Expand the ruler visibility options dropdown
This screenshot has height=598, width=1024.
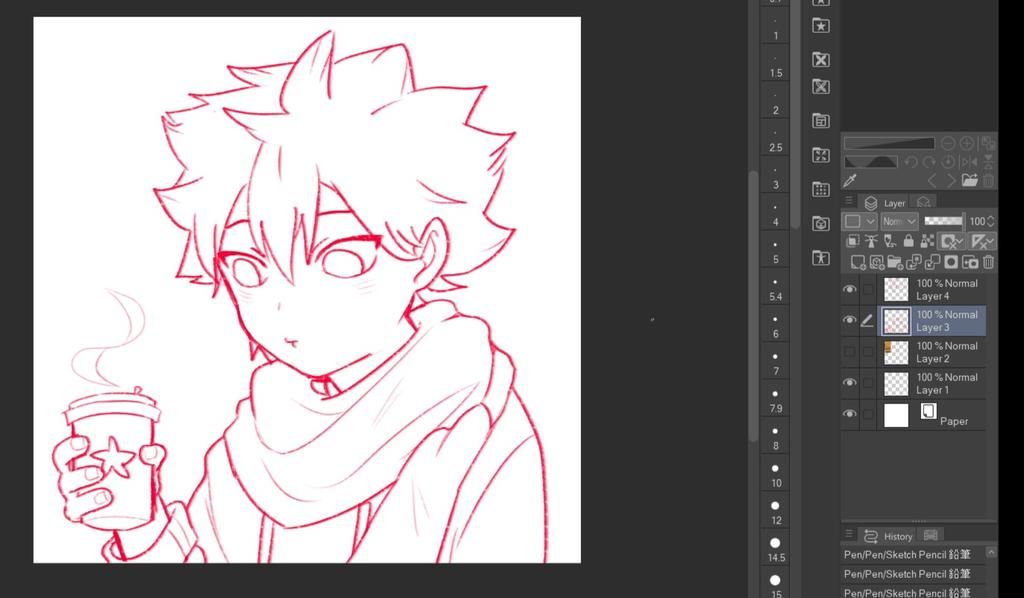click(983, 242)
